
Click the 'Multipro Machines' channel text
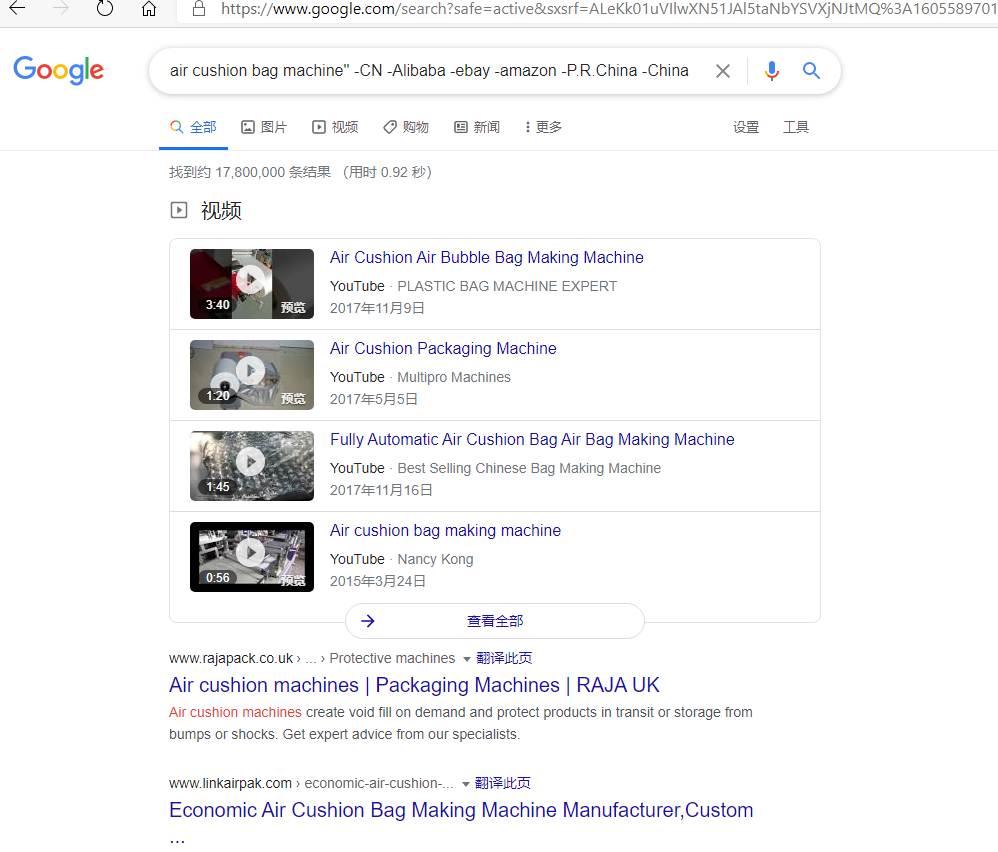(x=454, y=377)
